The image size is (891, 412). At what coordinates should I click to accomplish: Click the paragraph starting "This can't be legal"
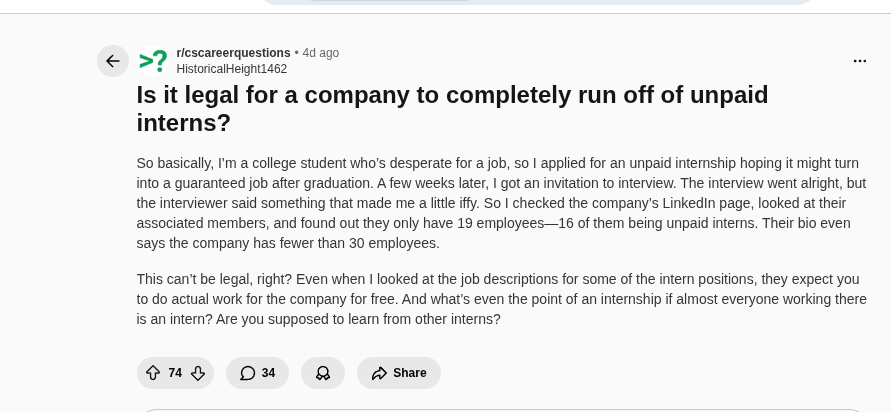[501, 299]
